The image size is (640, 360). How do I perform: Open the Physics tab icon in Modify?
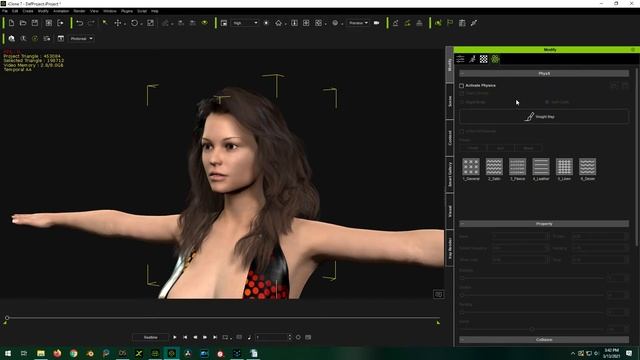[495, 59]
